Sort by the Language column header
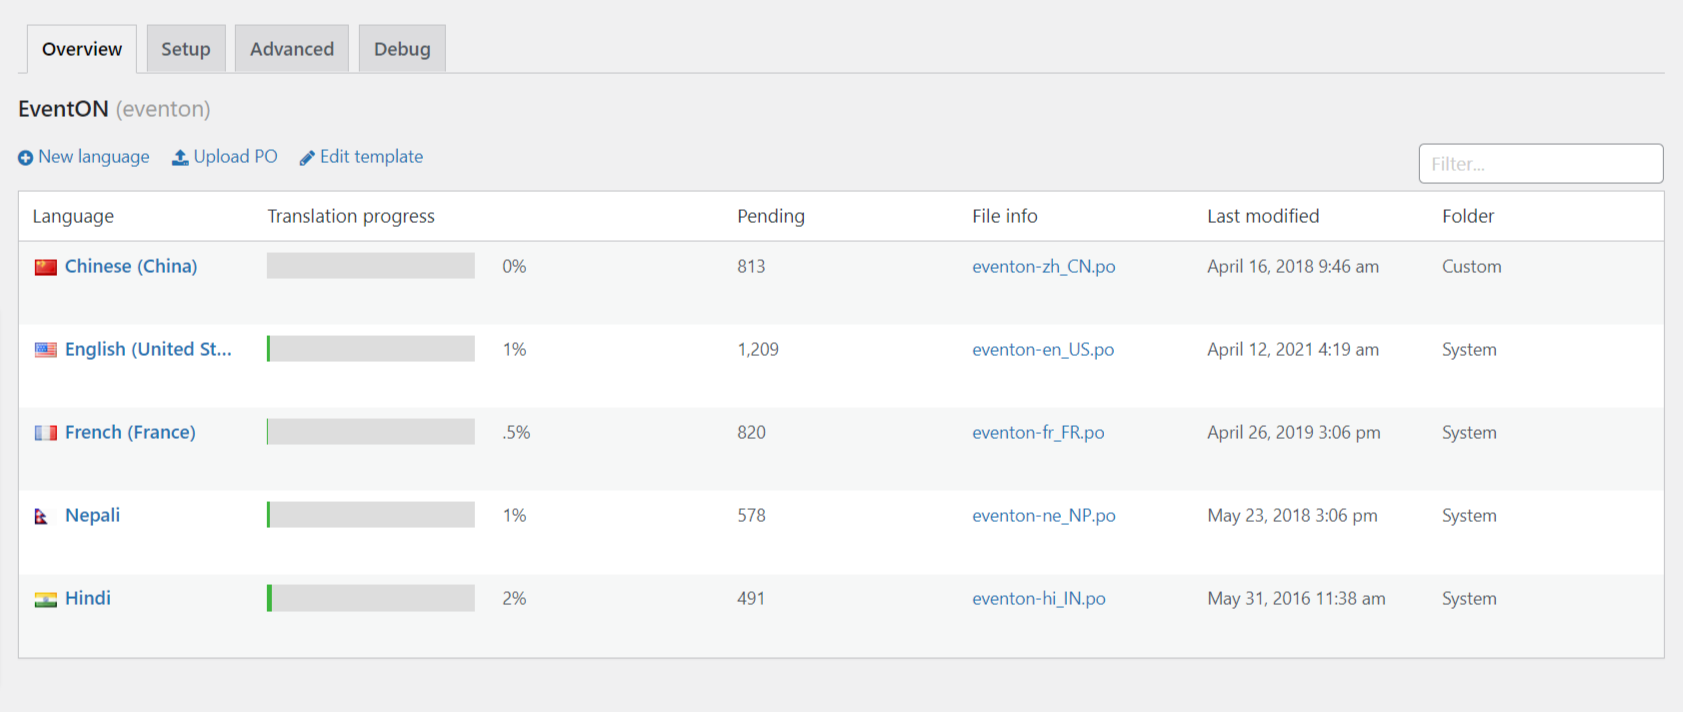This screenshot has width=1683, height=712. (73, 216)
